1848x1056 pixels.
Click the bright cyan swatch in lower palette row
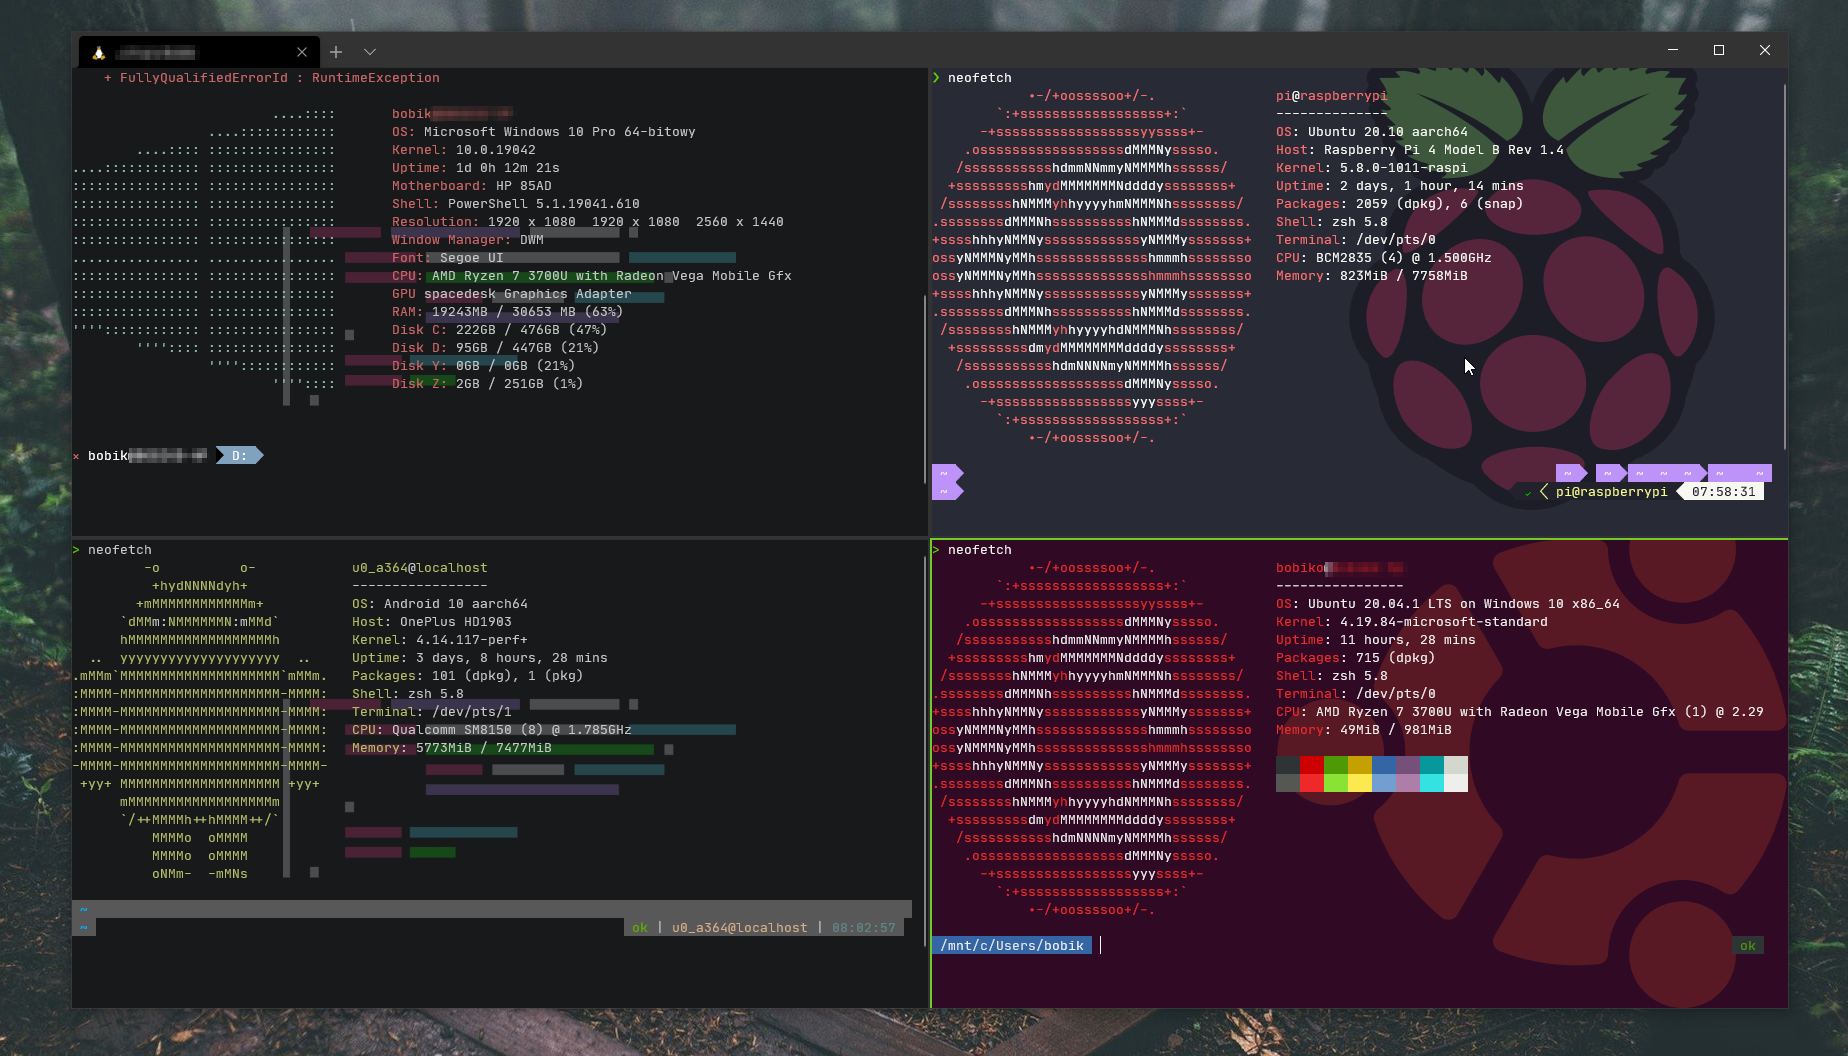(x=1431, y=783)
